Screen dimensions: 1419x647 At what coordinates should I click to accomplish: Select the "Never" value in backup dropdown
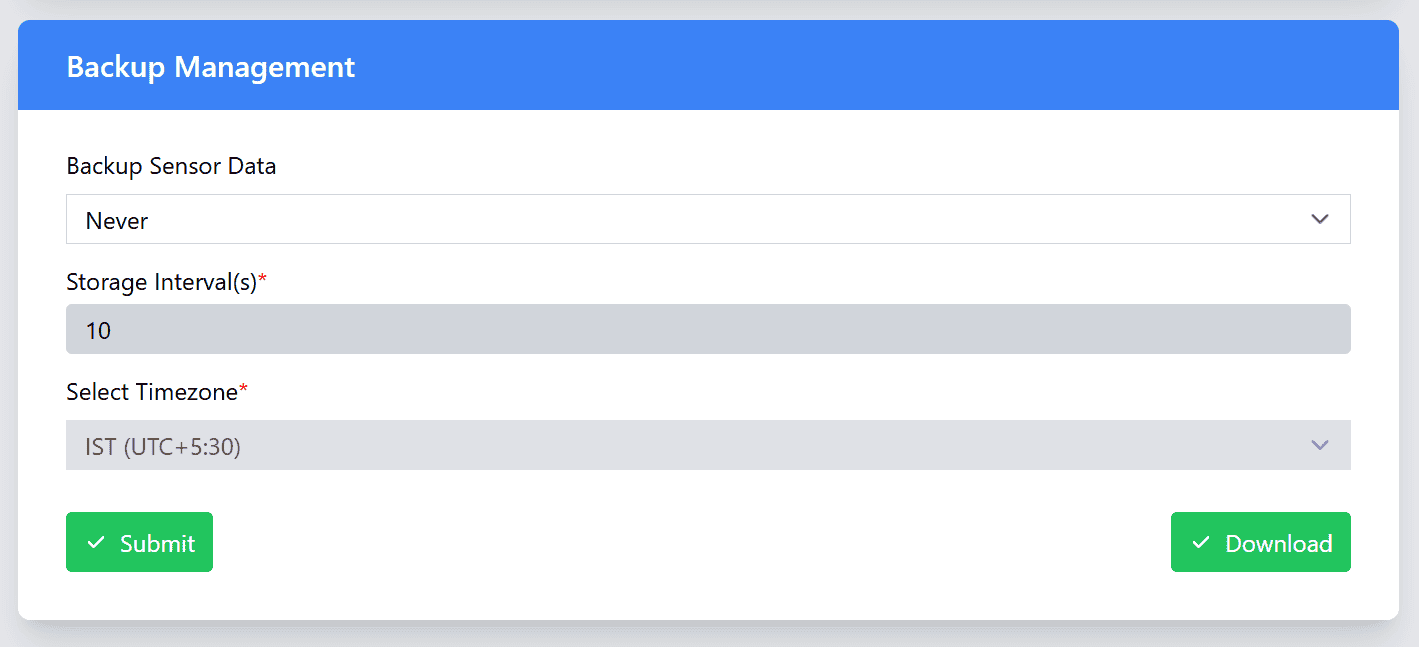pyautogui.click(x=117, y=221)
